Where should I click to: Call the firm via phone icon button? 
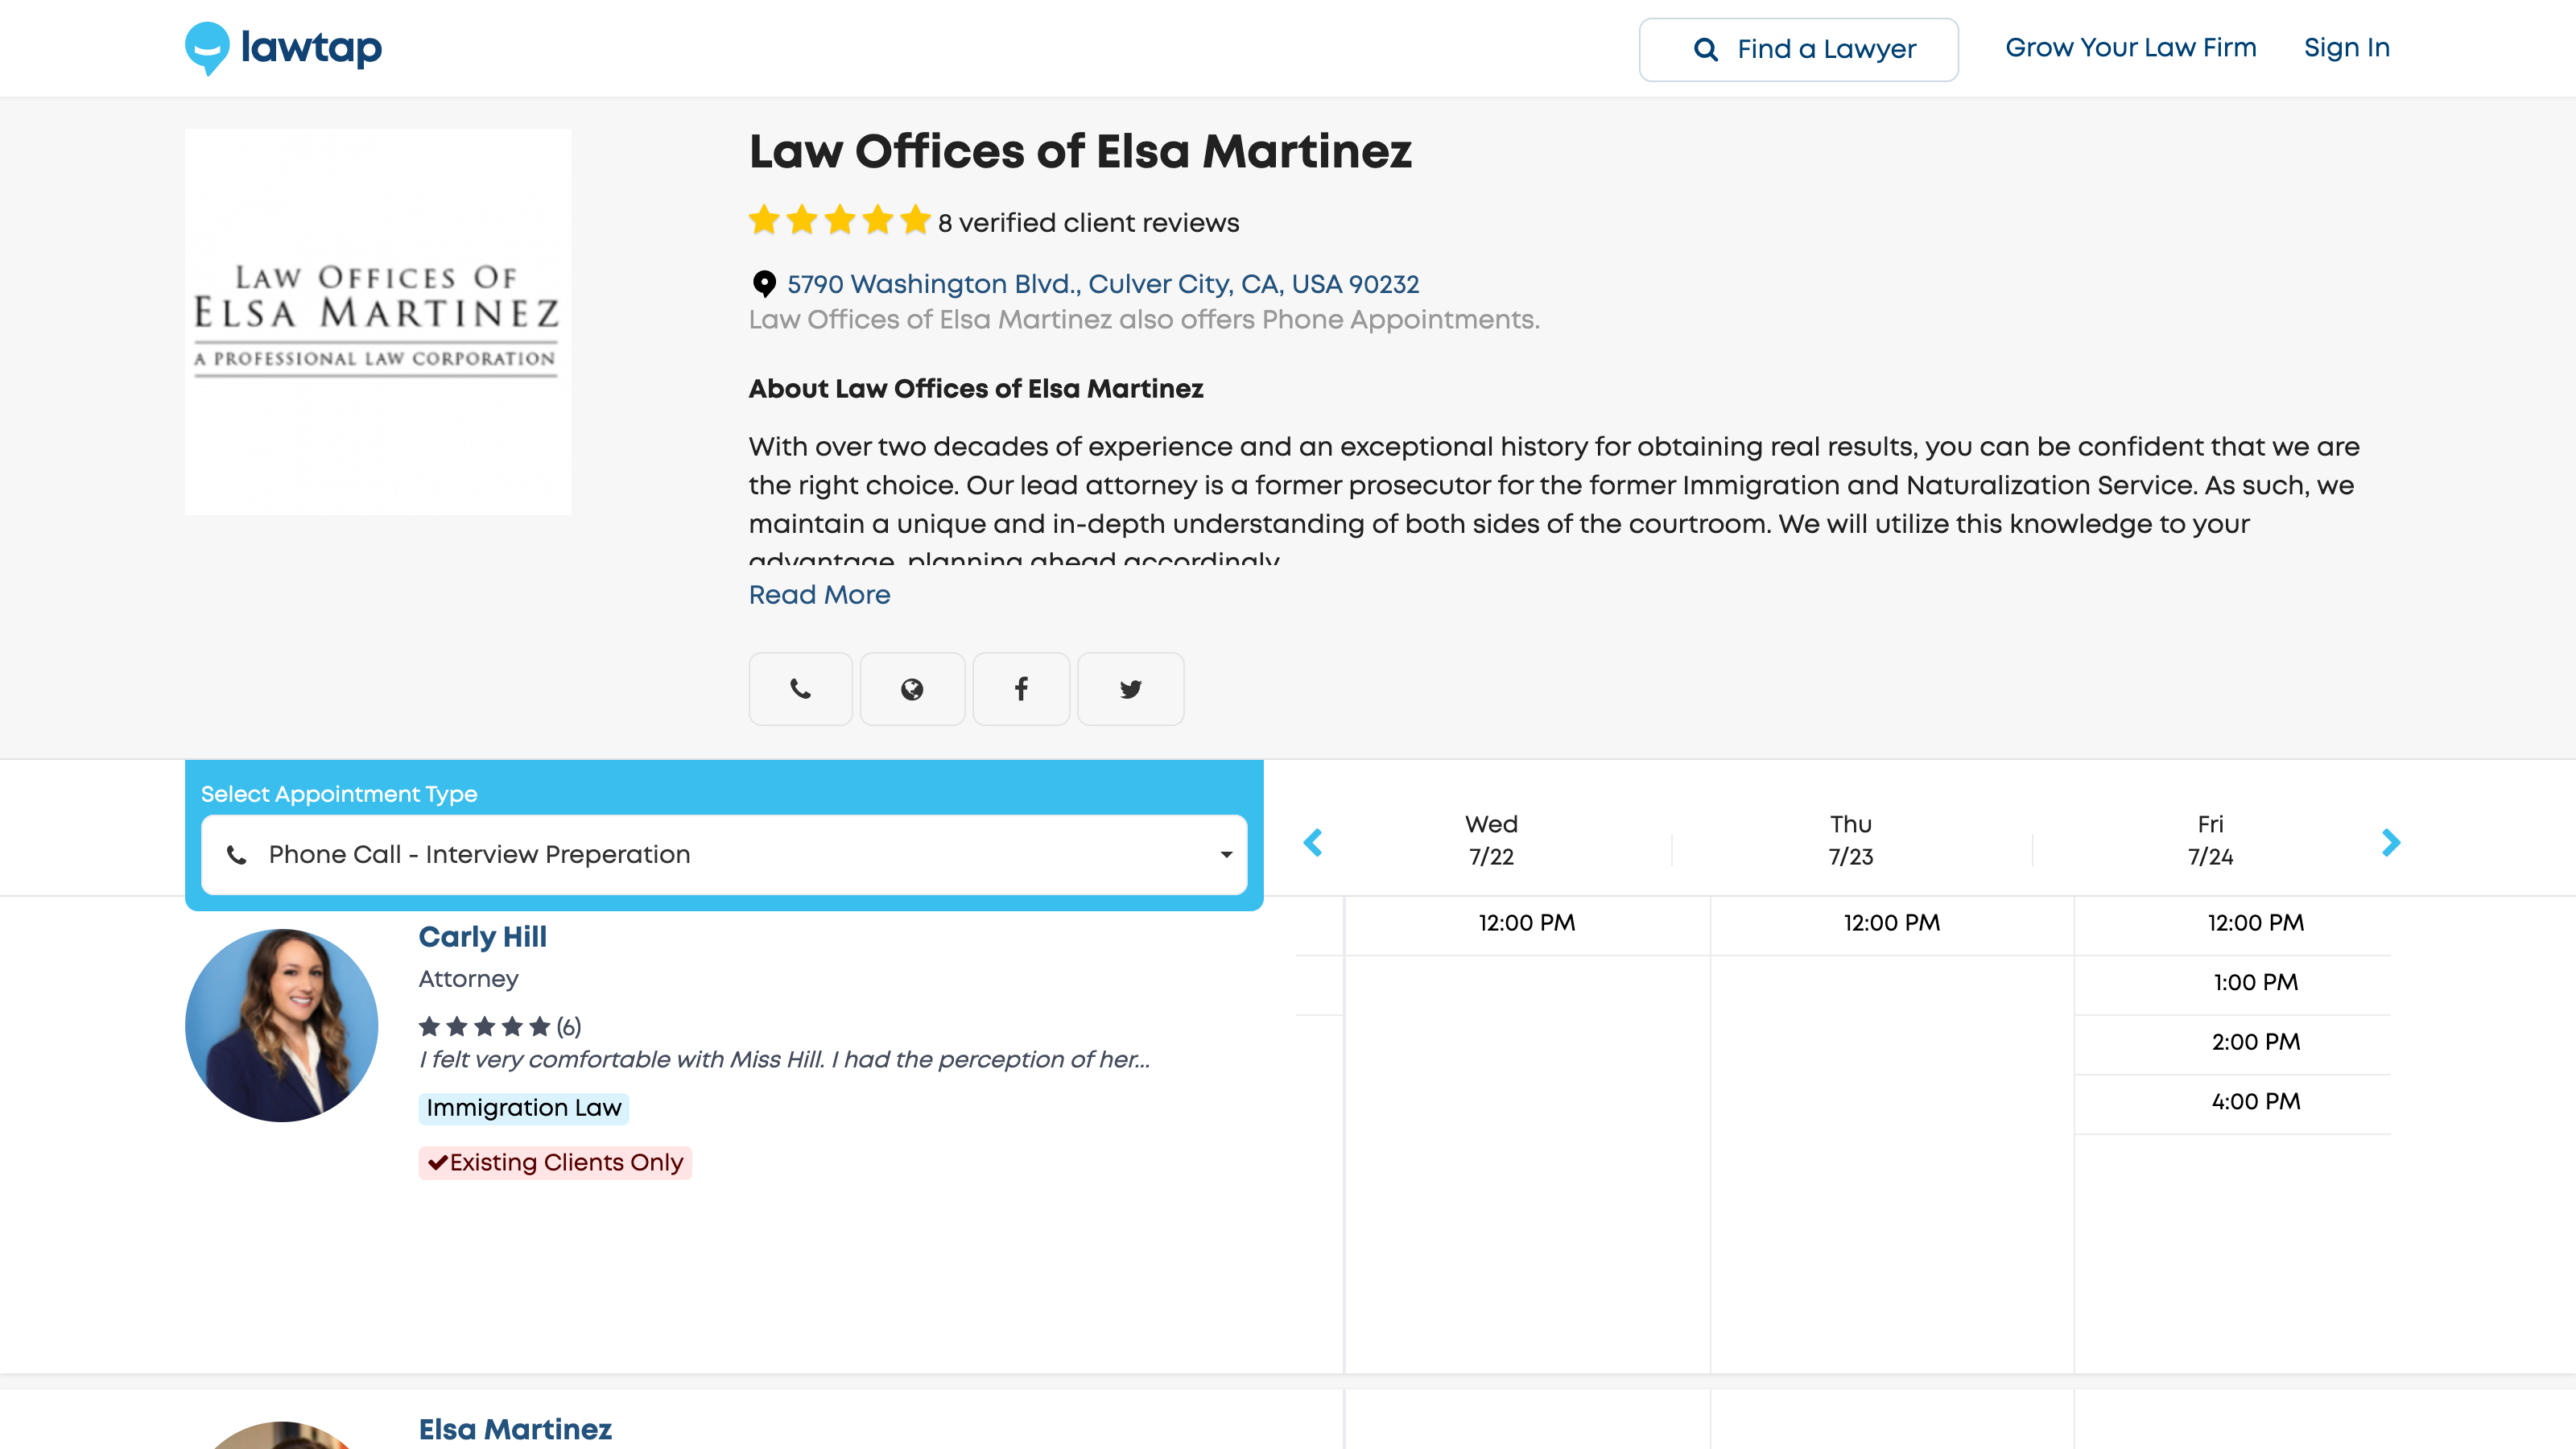[800, 689]
